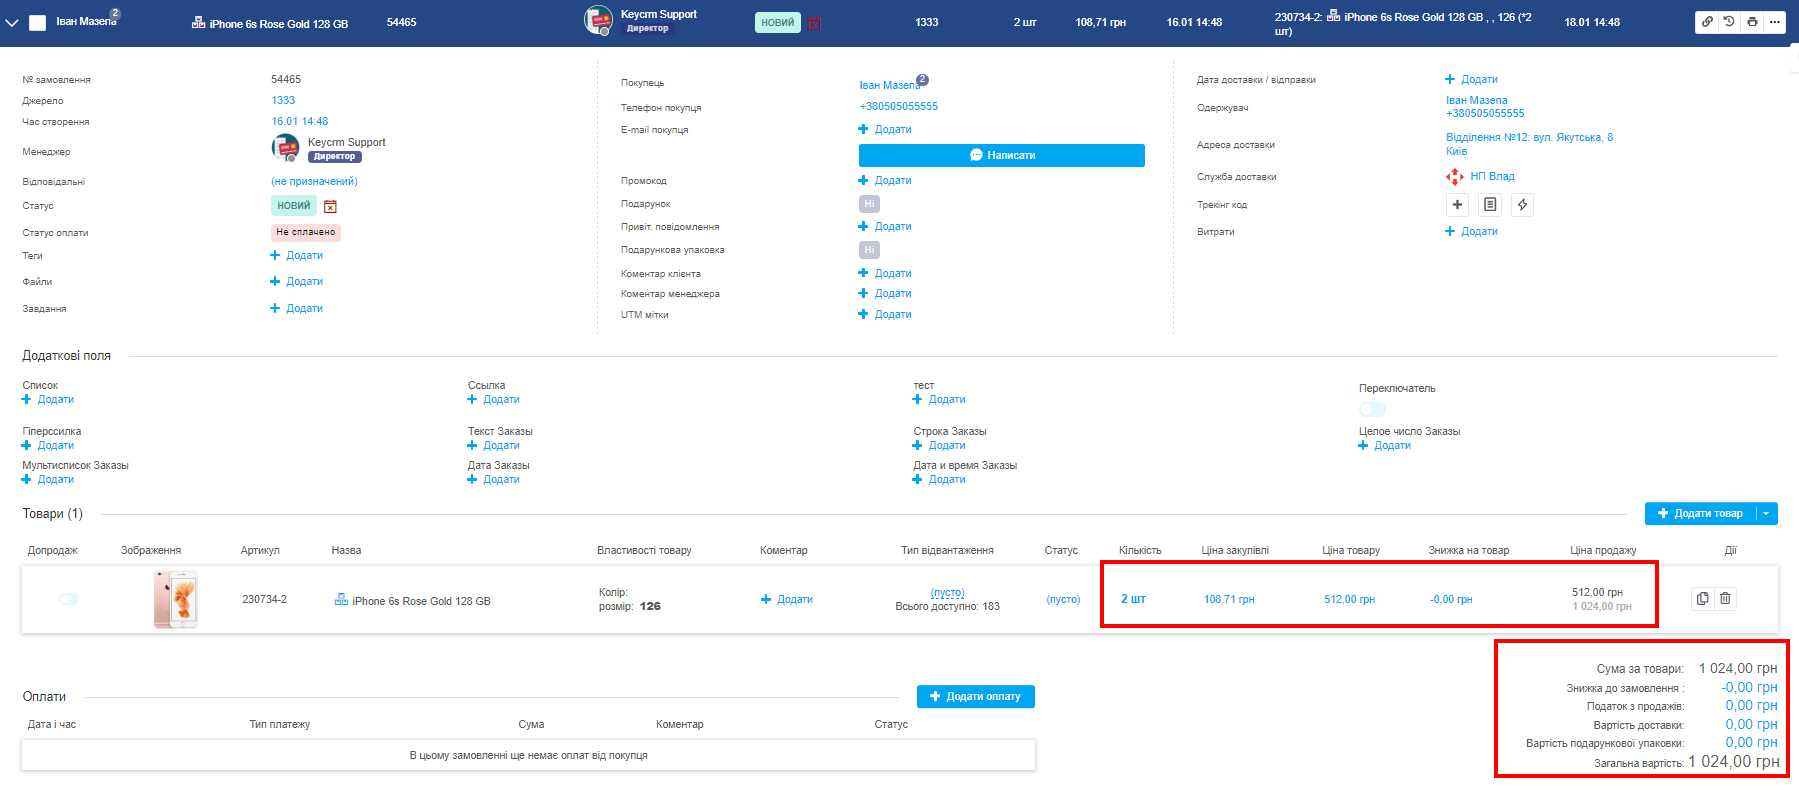Copy order link via chain icon
Viewport: 1799px width, 790px height.
click(x=1707, y=22)
